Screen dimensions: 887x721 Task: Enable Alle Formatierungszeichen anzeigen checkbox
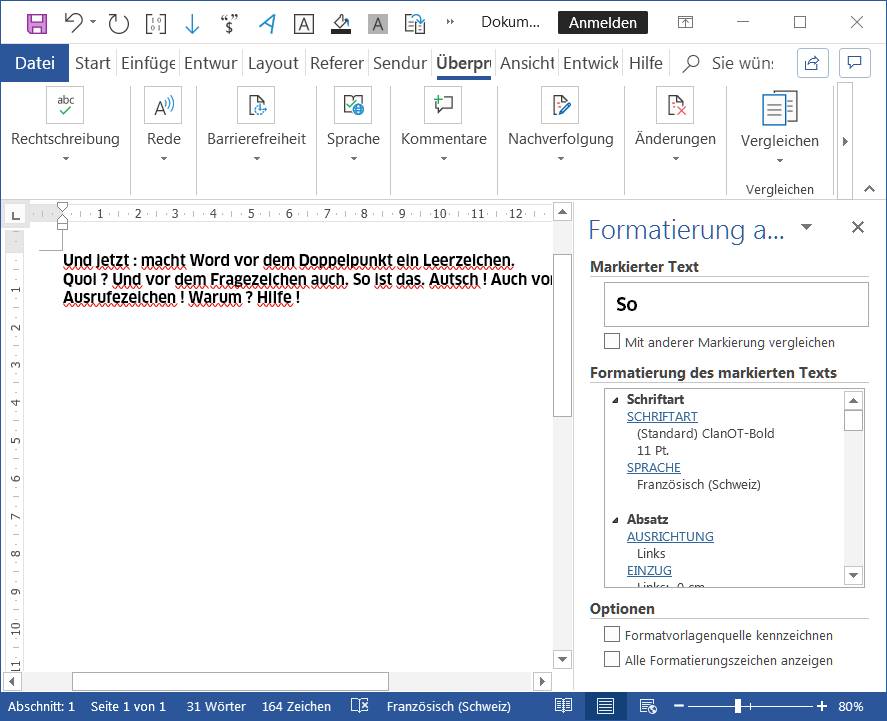612,659
